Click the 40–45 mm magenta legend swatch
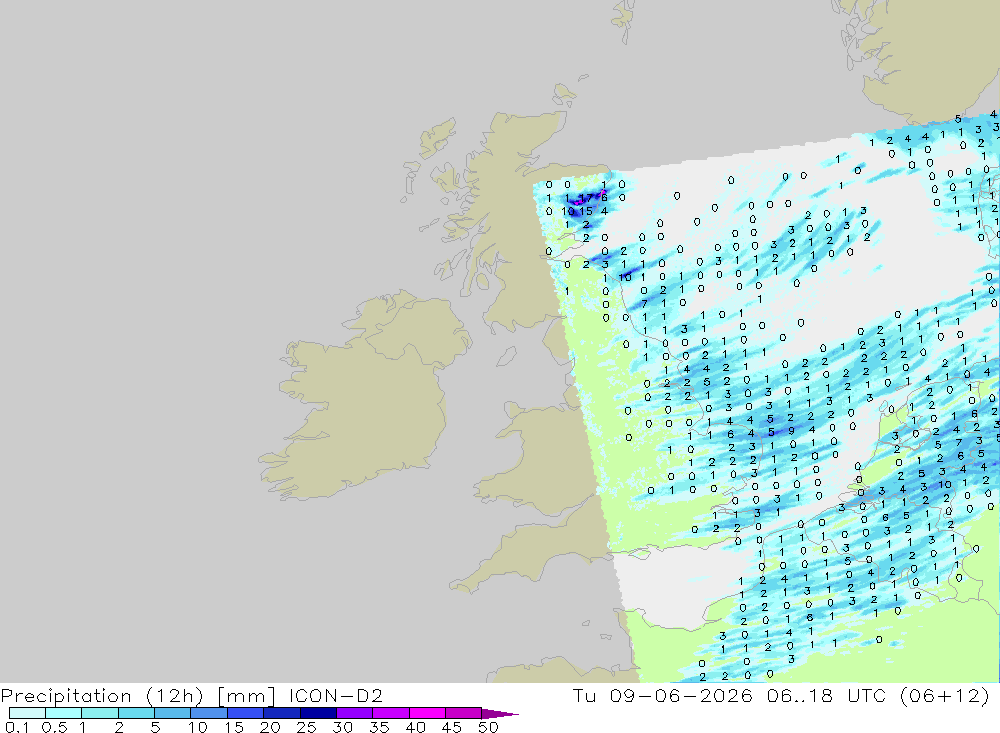 [x=427, y=713]
